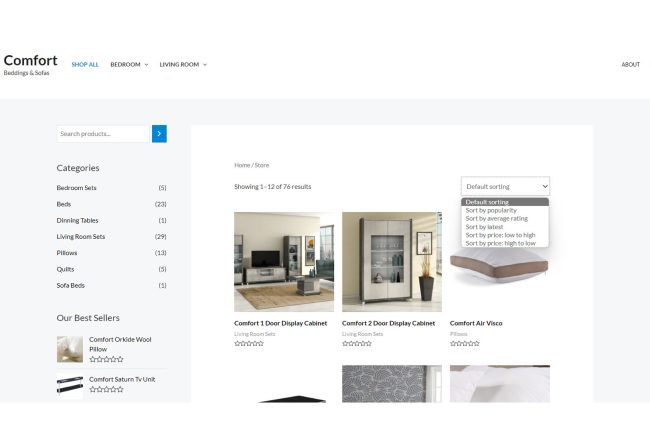Open Comfort Saturn Tv Unit thumbnail

click(x=70, y=385)
